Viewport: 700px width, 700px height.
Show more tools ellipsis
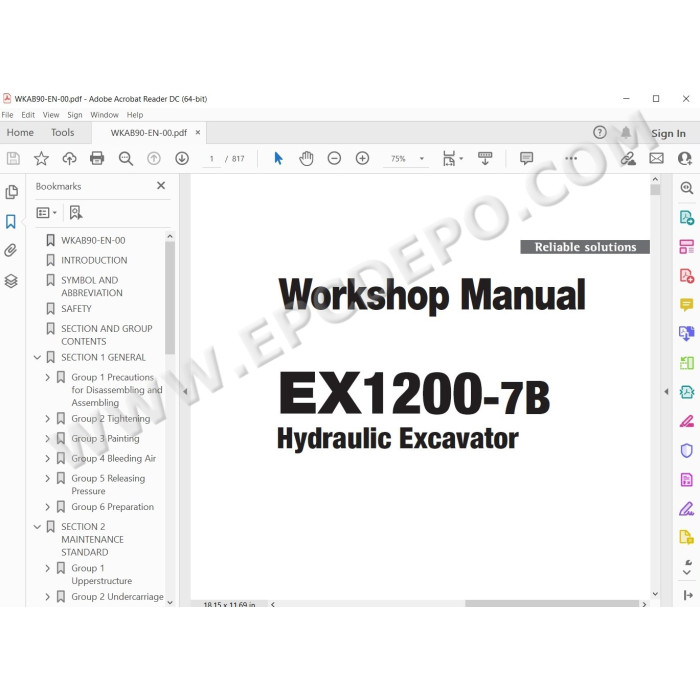[571, 158]
